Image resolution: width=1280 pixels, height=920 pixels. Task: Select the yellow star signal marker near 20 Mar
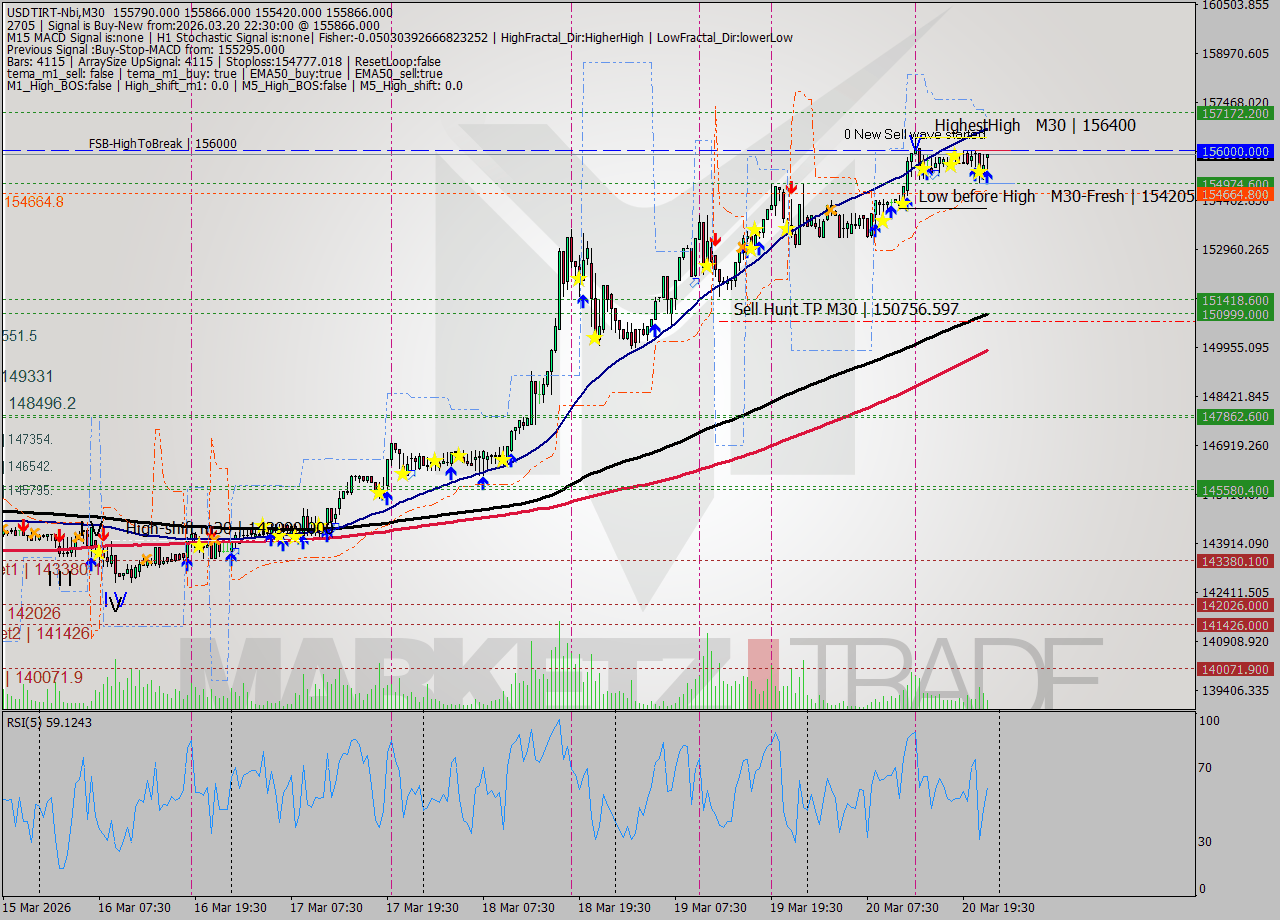tap(952, 163)
